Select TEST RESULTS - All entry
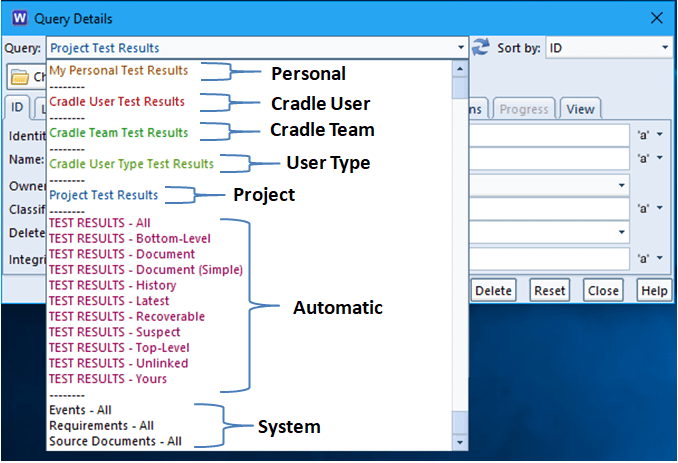 100,223
